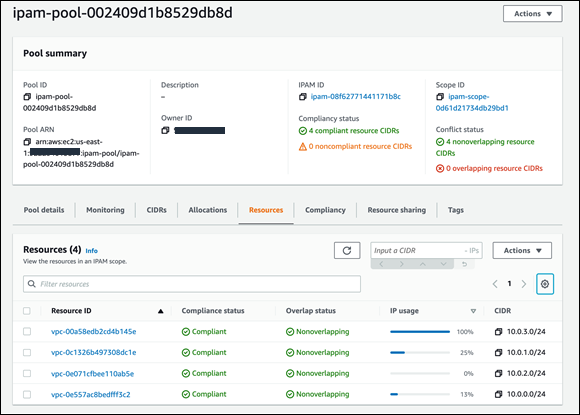This screenshot has width=580, height=415.
Task: Click the '0 overlapping resource CIDRs' text
Action: coord(494,169)
